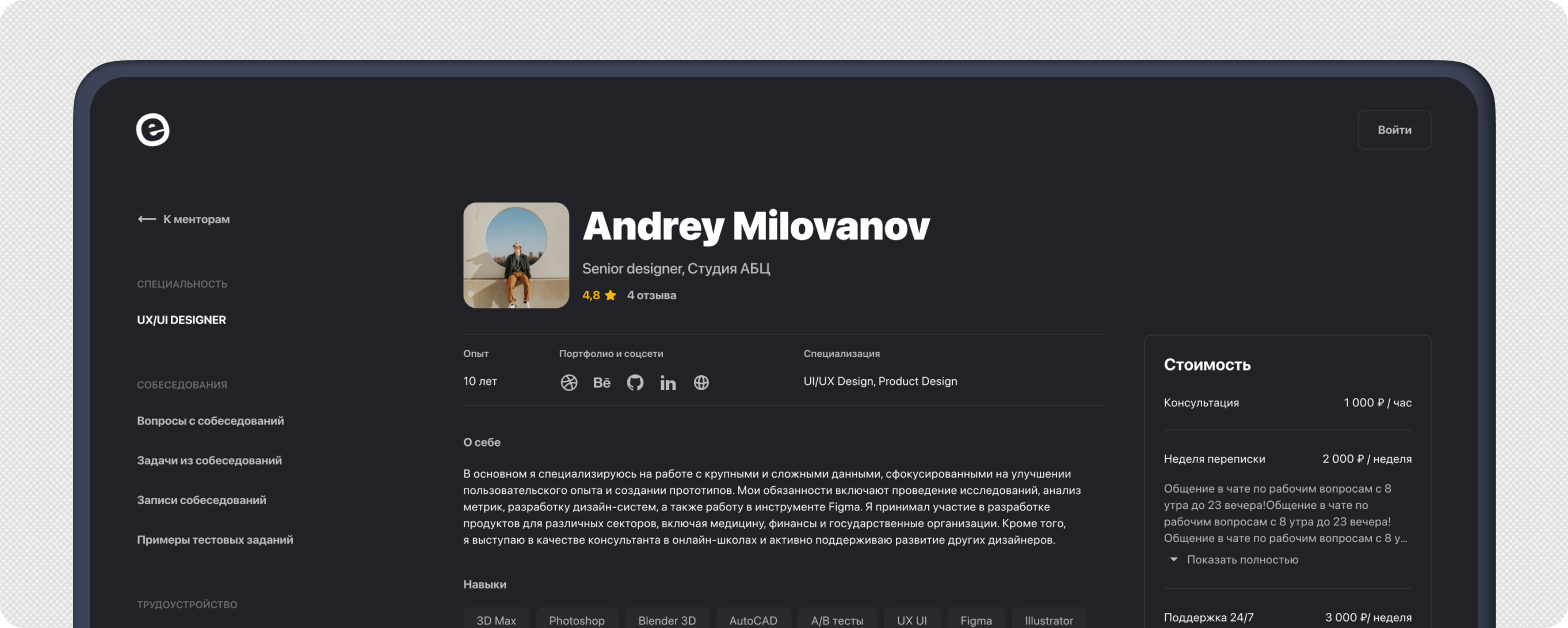Click the yellow rating star
The width and height of the screenshot is (1568, 628).
pyautogui.click(x=610, y=296)
